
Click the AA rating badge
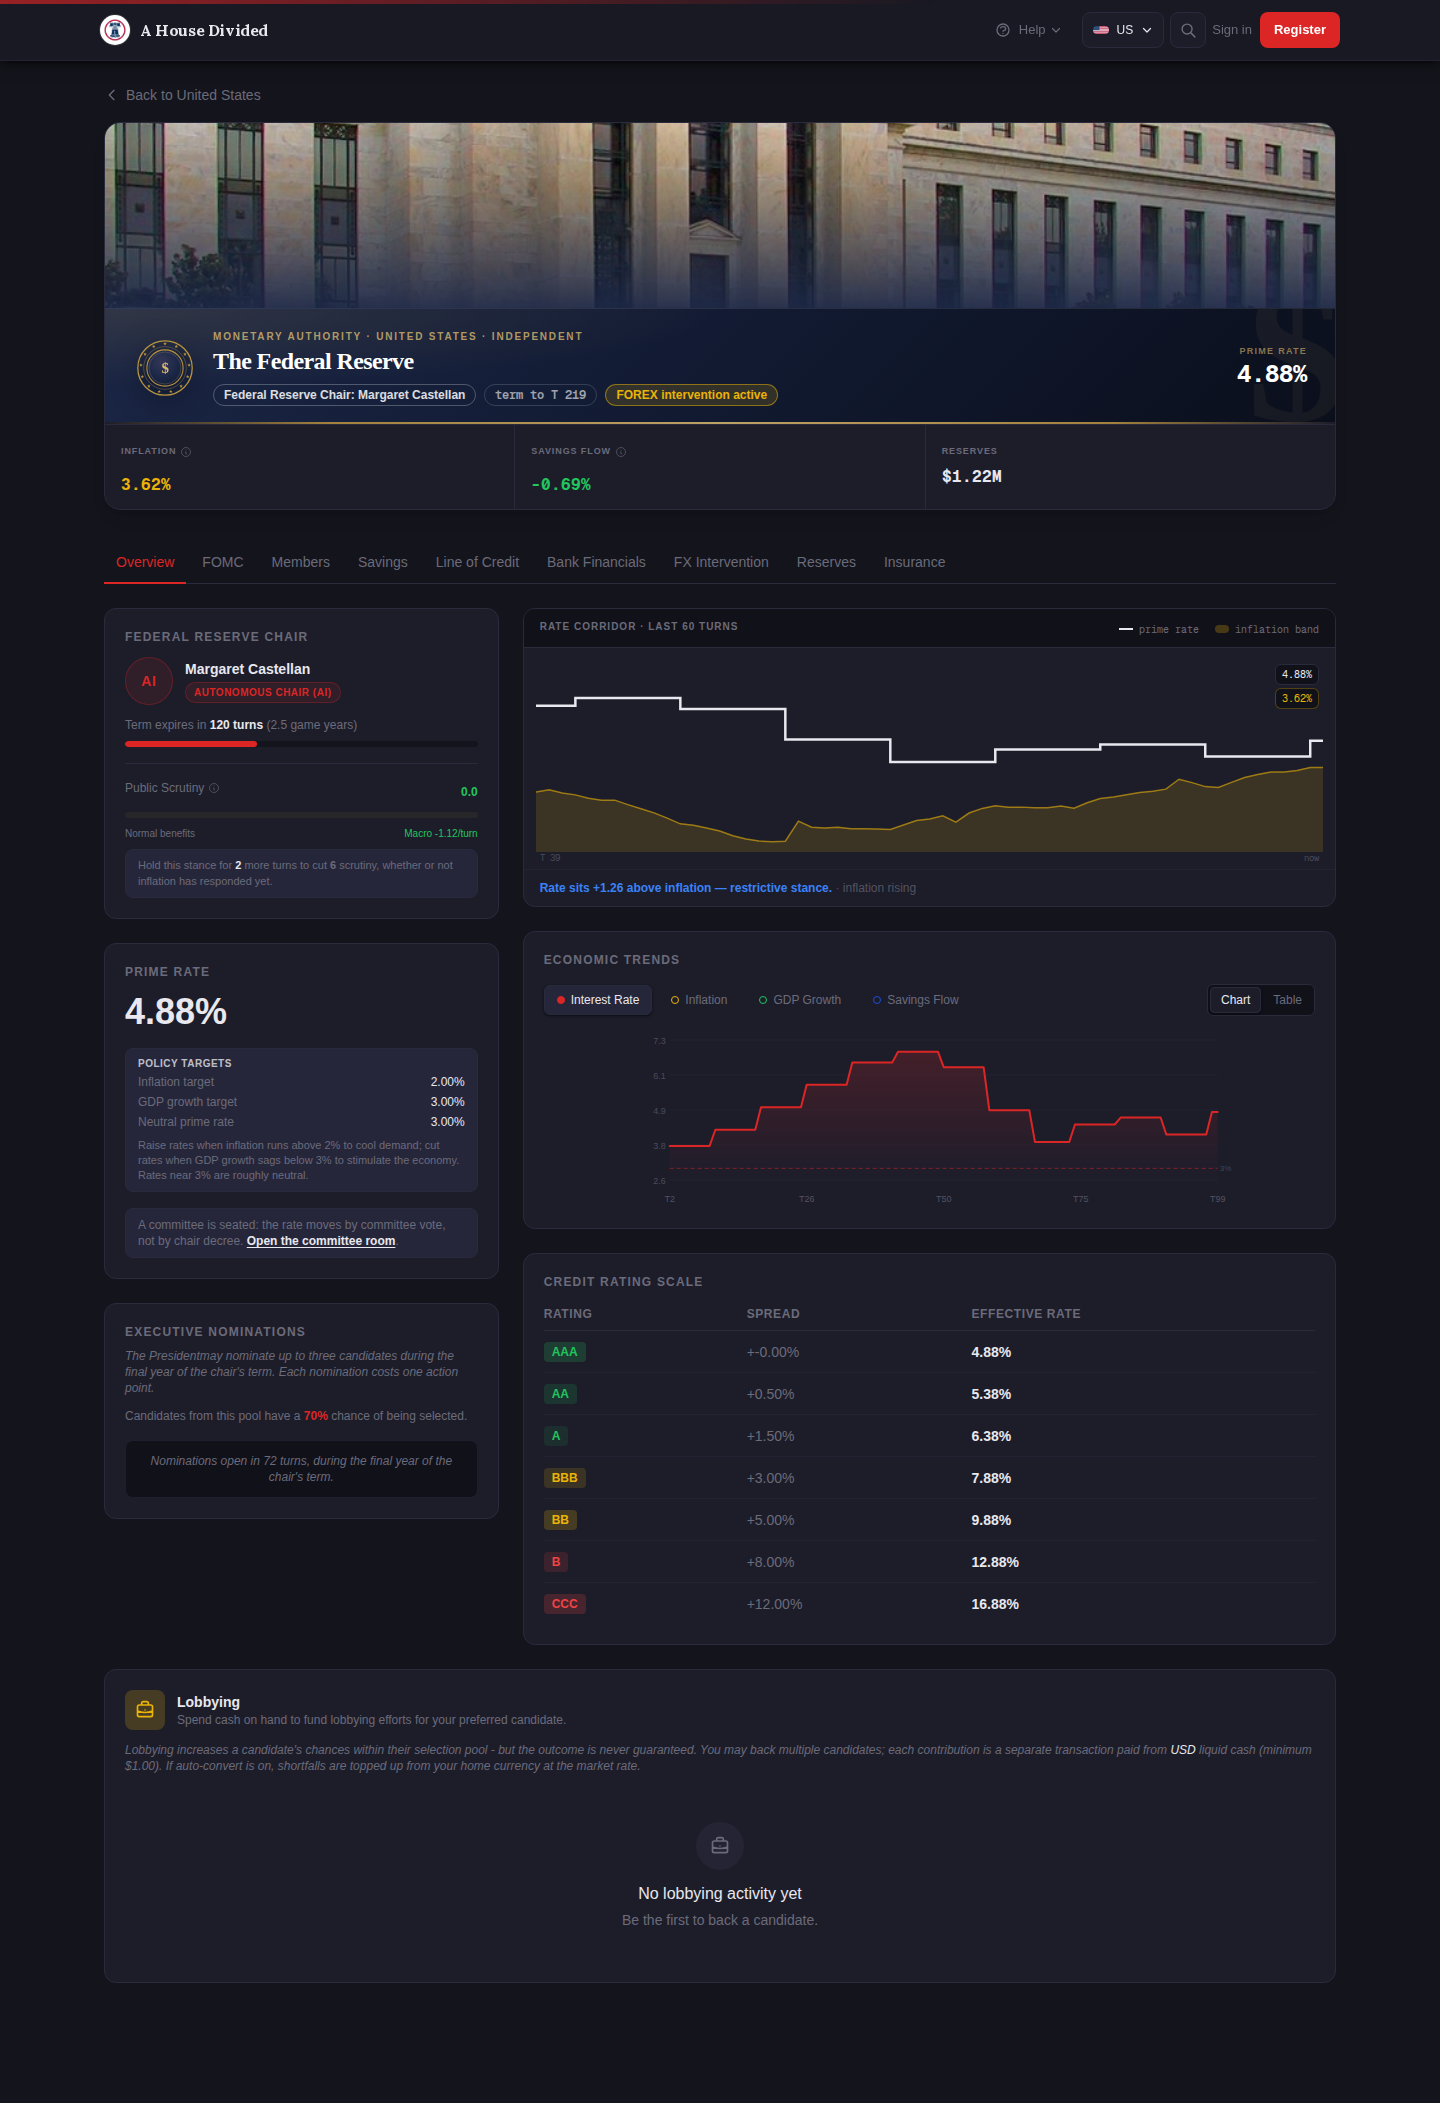click(560, 1394)
